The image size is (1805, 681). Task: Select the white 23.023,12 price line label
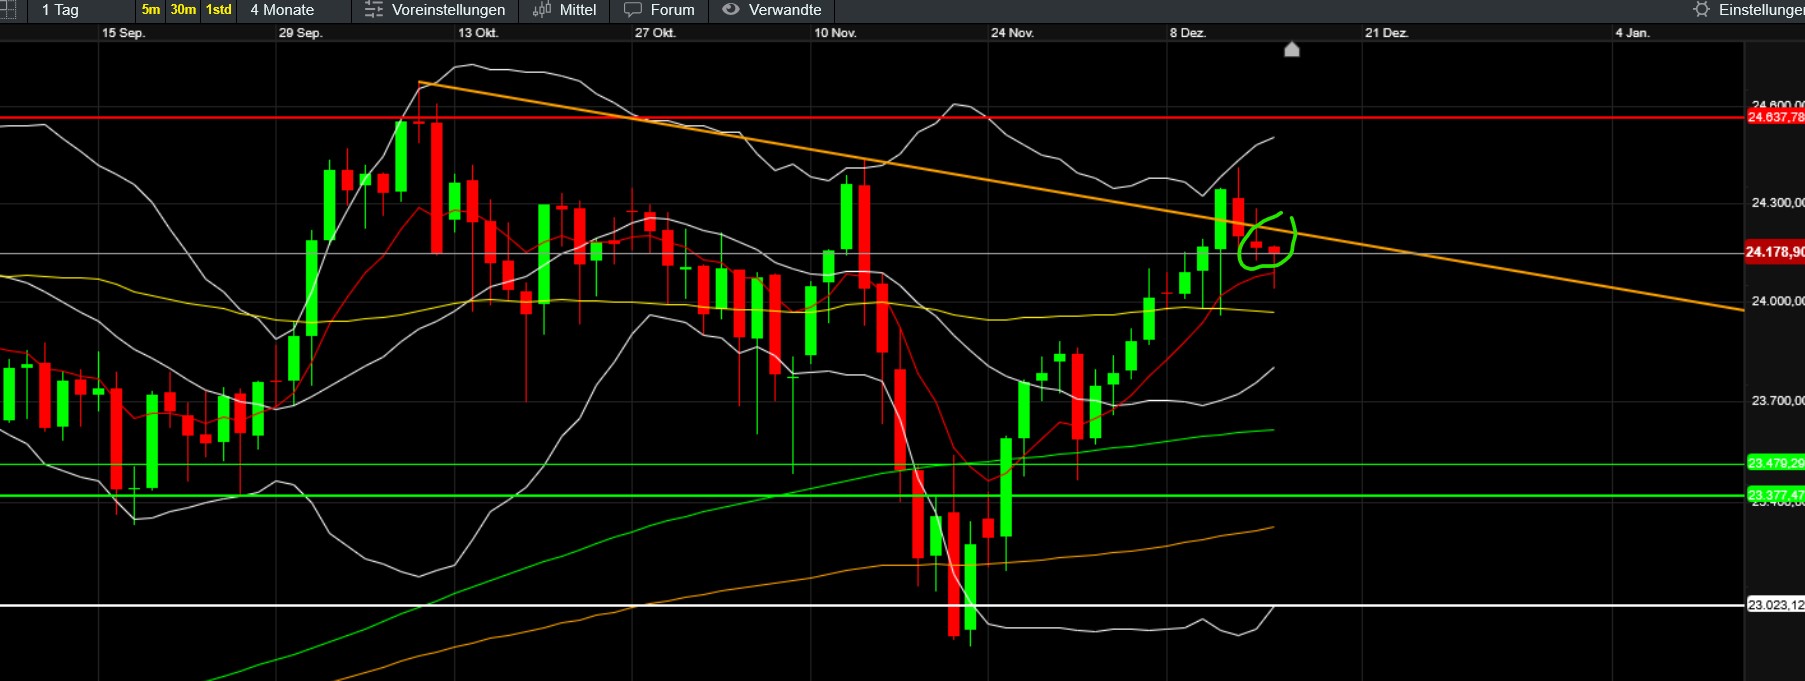coord(1775,605)
